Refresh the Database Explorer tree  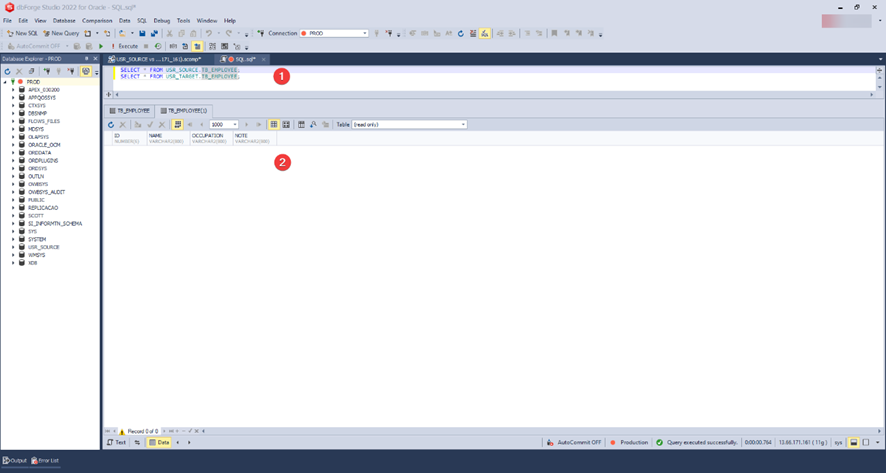click(8, 72)
